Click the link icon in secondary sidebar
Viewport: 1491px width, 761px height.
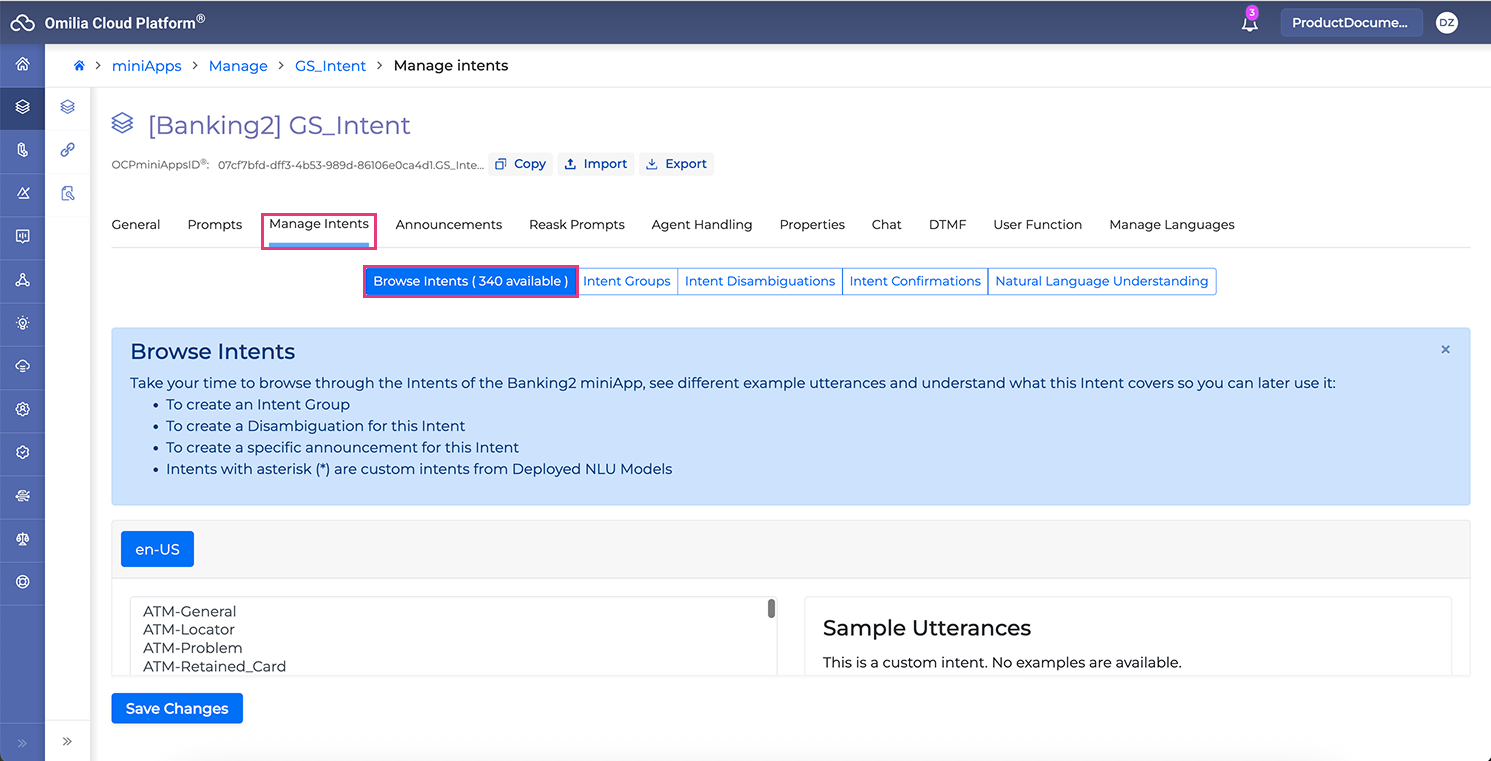68,150
